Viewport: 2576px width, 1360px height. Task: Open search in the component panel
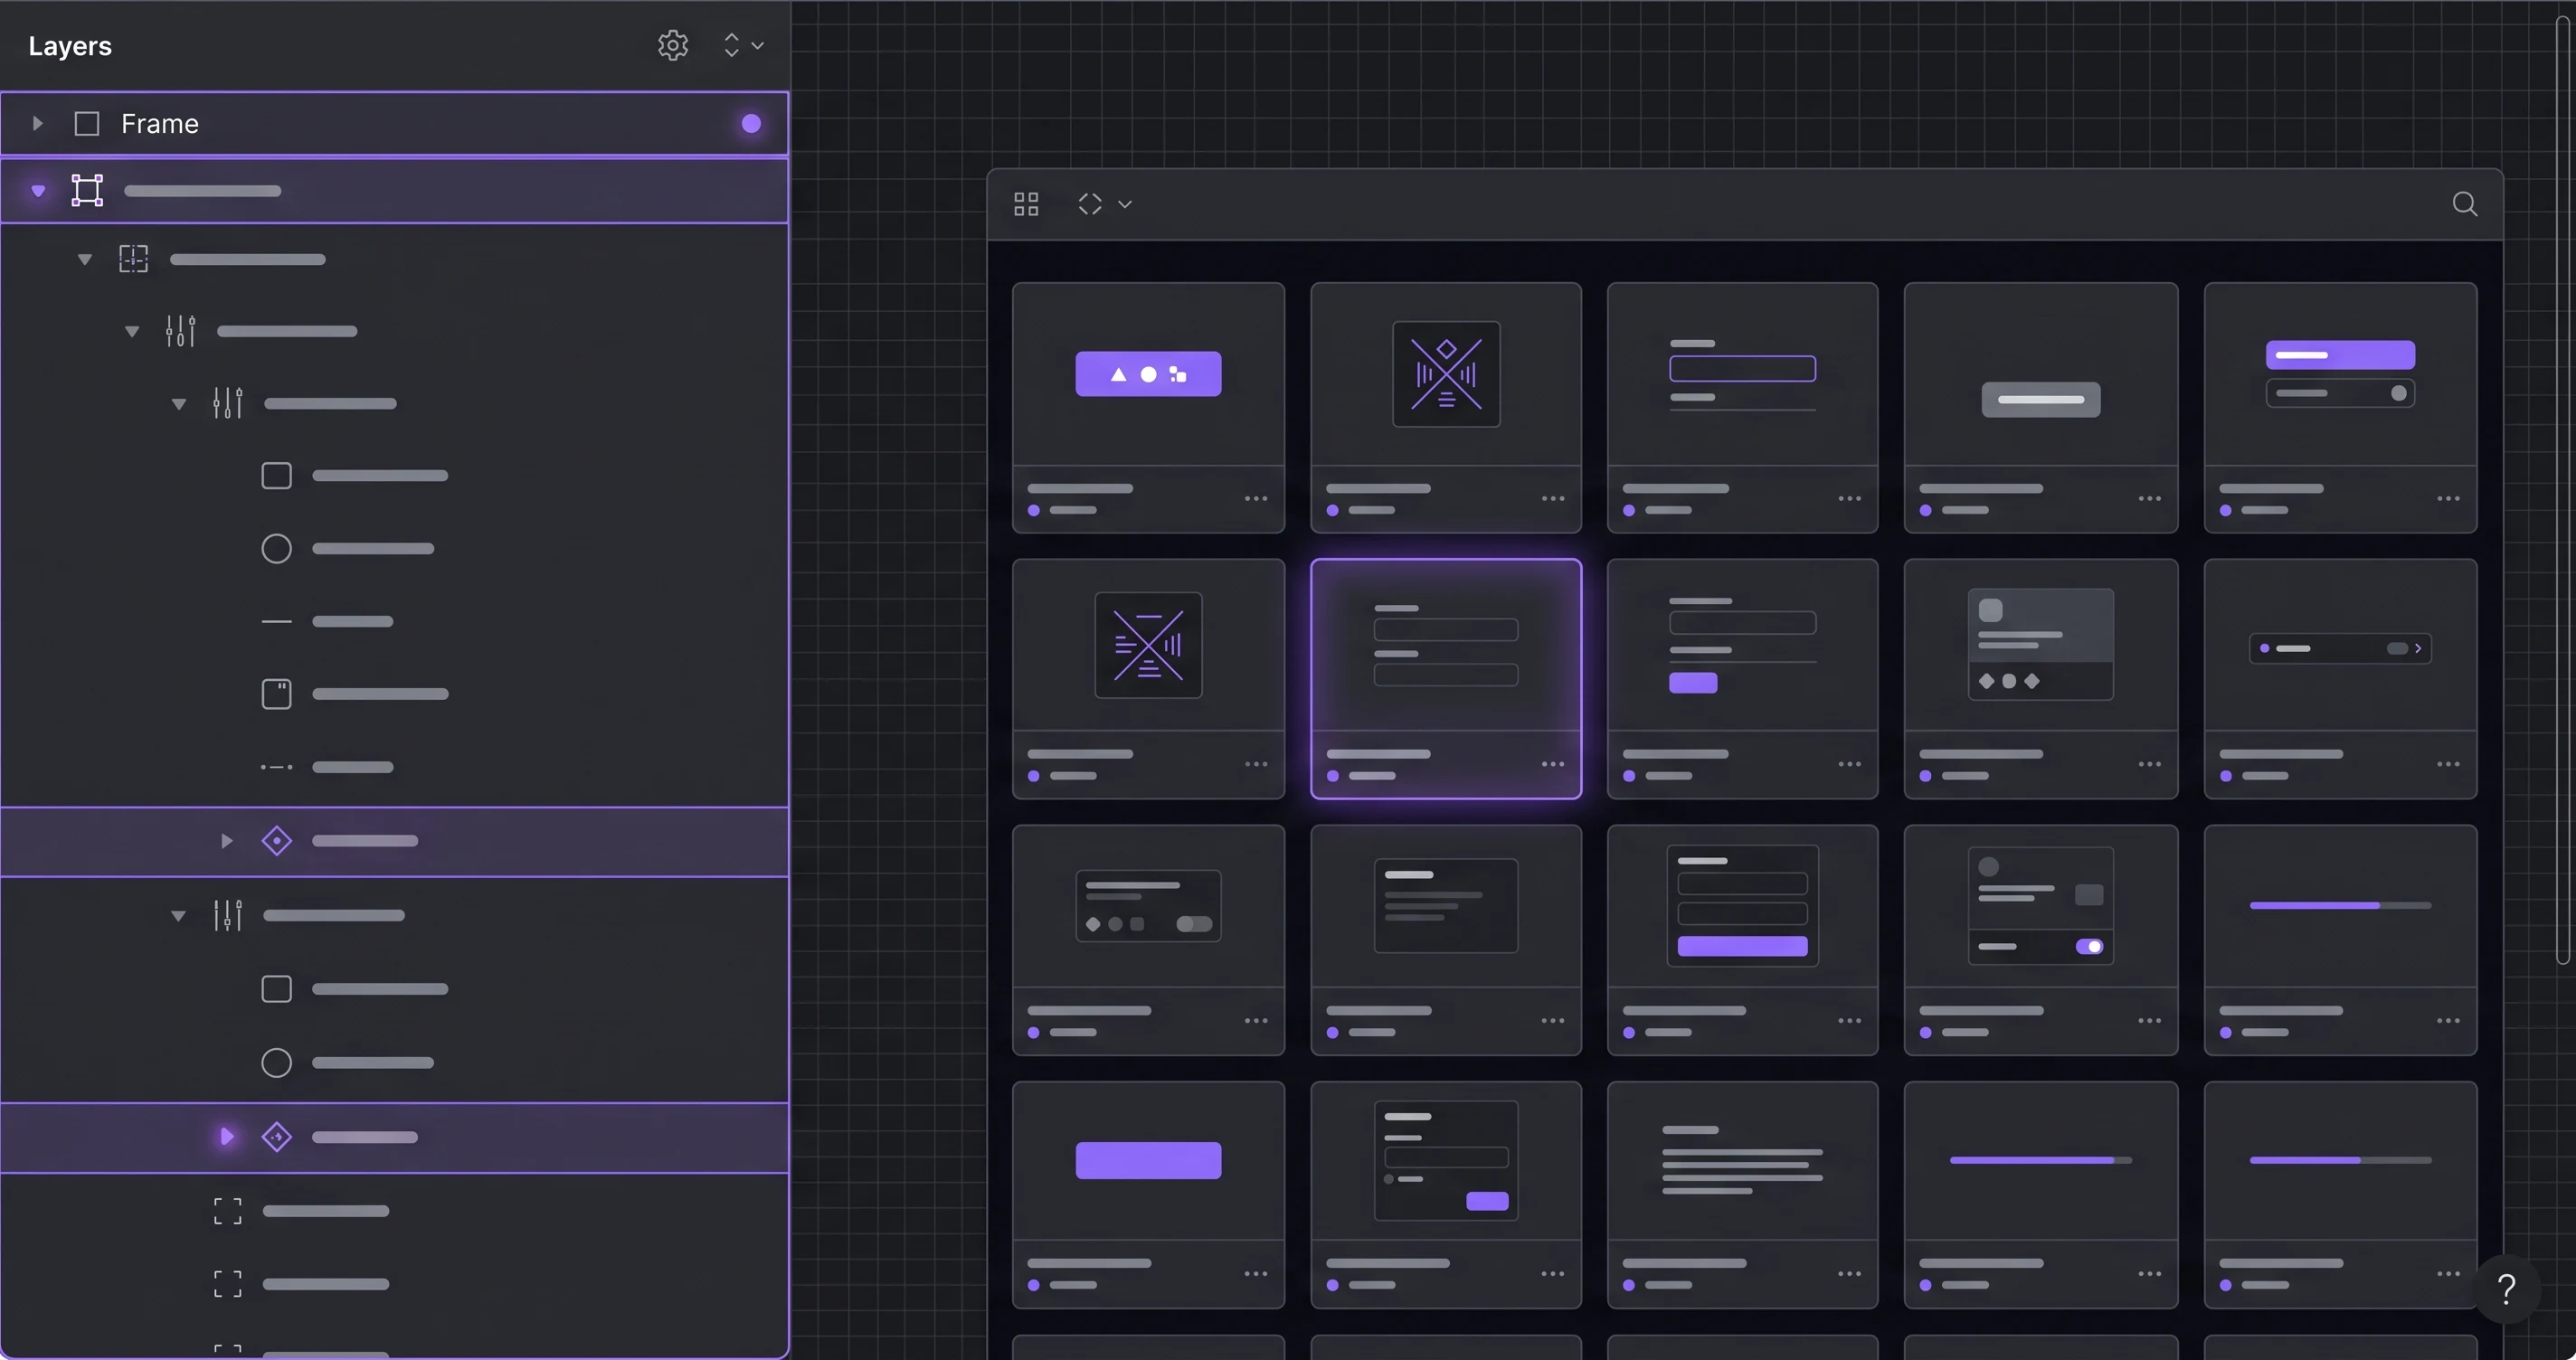[2465, 204]
